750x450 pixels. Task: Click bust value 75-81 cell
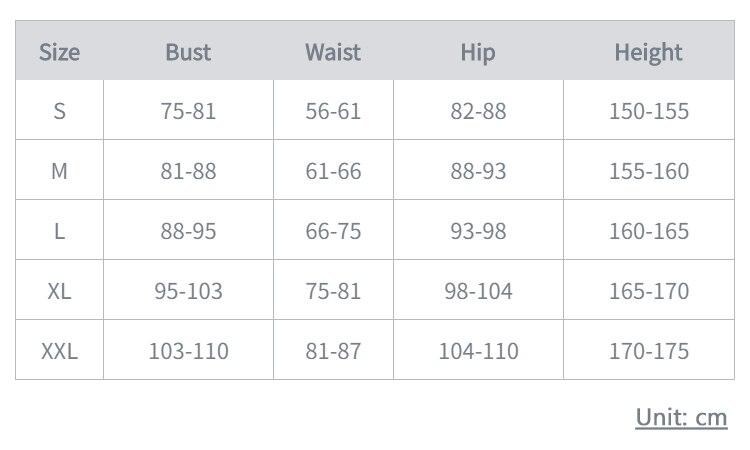coord(188,110)
